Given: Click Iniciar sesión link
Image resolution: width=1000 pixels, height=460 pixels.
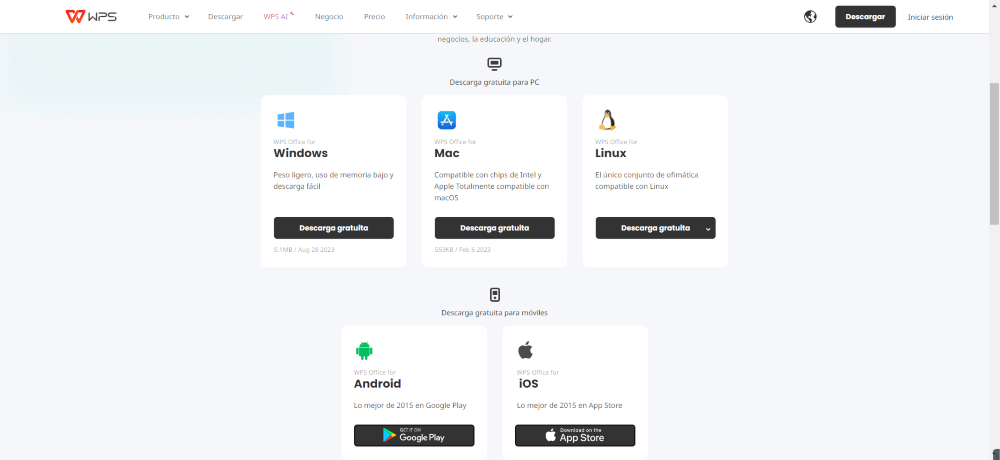Looking at the screenshot, I should click(x=930, y=17).
